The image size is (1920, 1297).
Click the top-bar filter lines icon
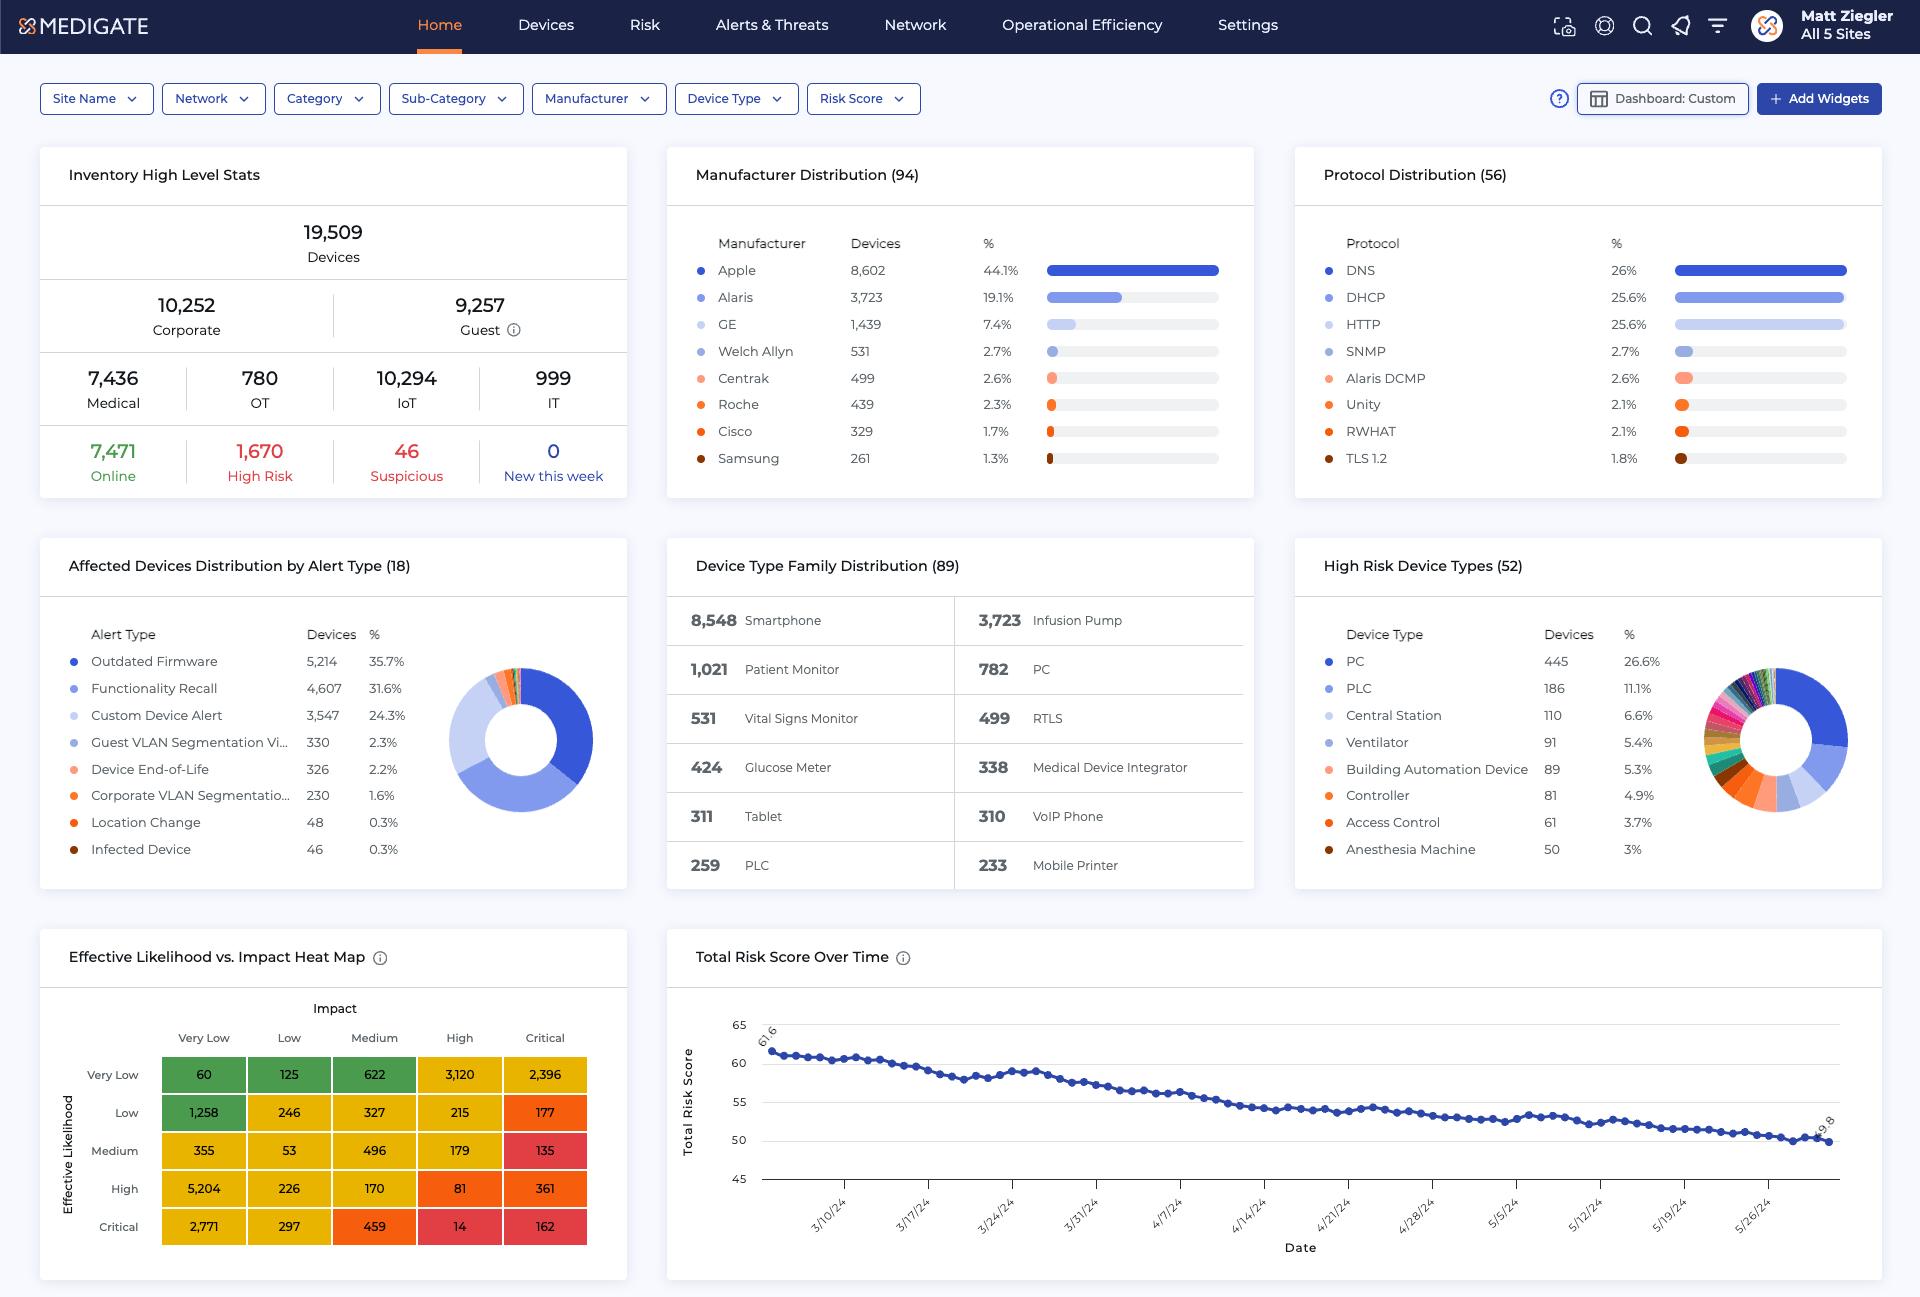(x=1717, y=26)
